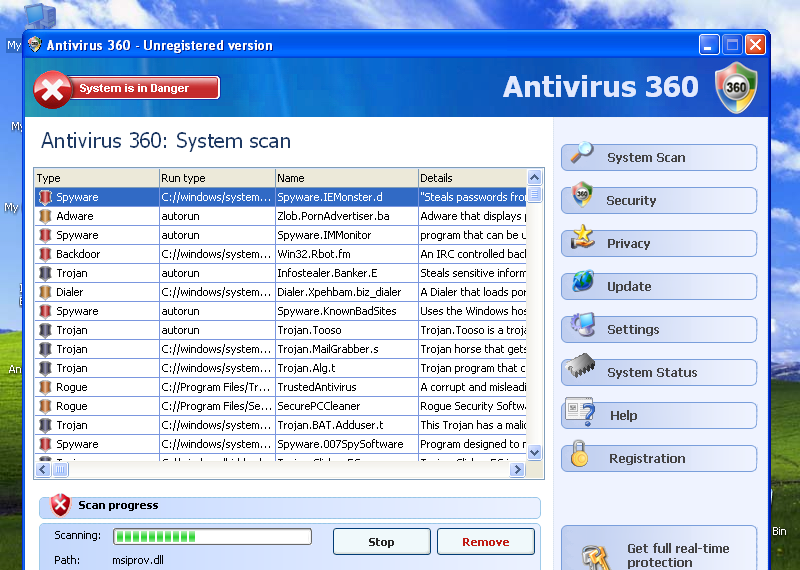This screenshot has height=570, width=800.
Task: Click the Settings monitor icon
Action: coord(582,326)
